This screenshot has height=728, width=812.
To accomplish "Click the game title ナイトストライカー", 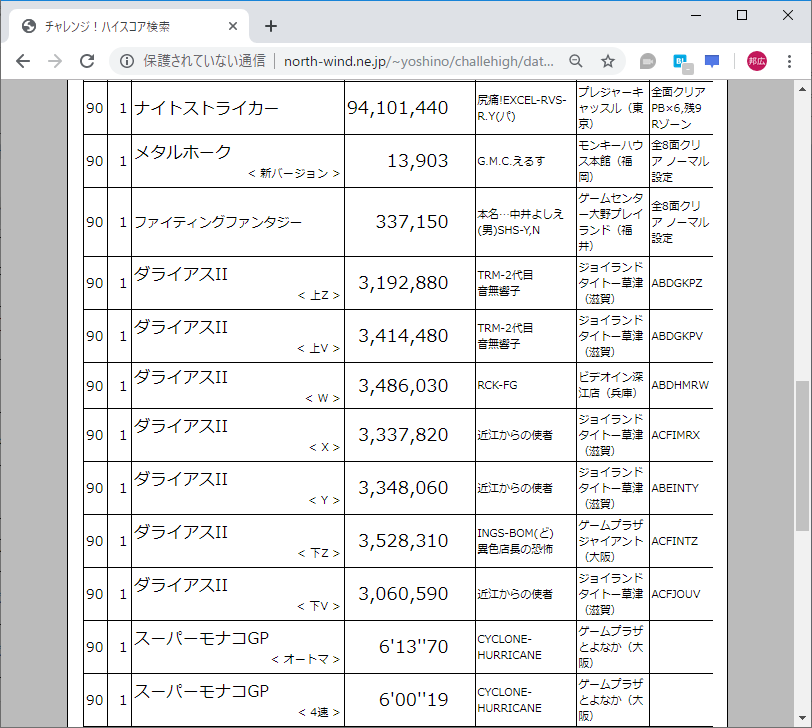I will (206, 108).
